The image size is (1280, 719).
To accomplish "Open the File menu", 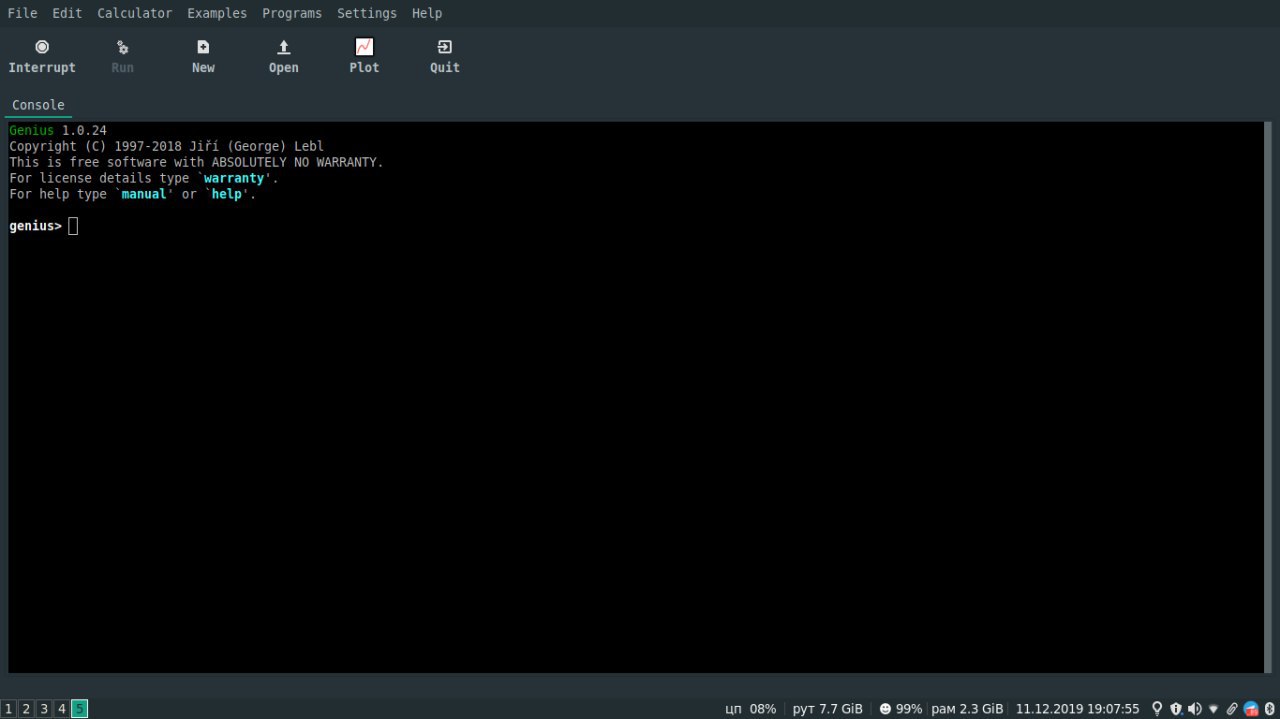I will point(22,13).
